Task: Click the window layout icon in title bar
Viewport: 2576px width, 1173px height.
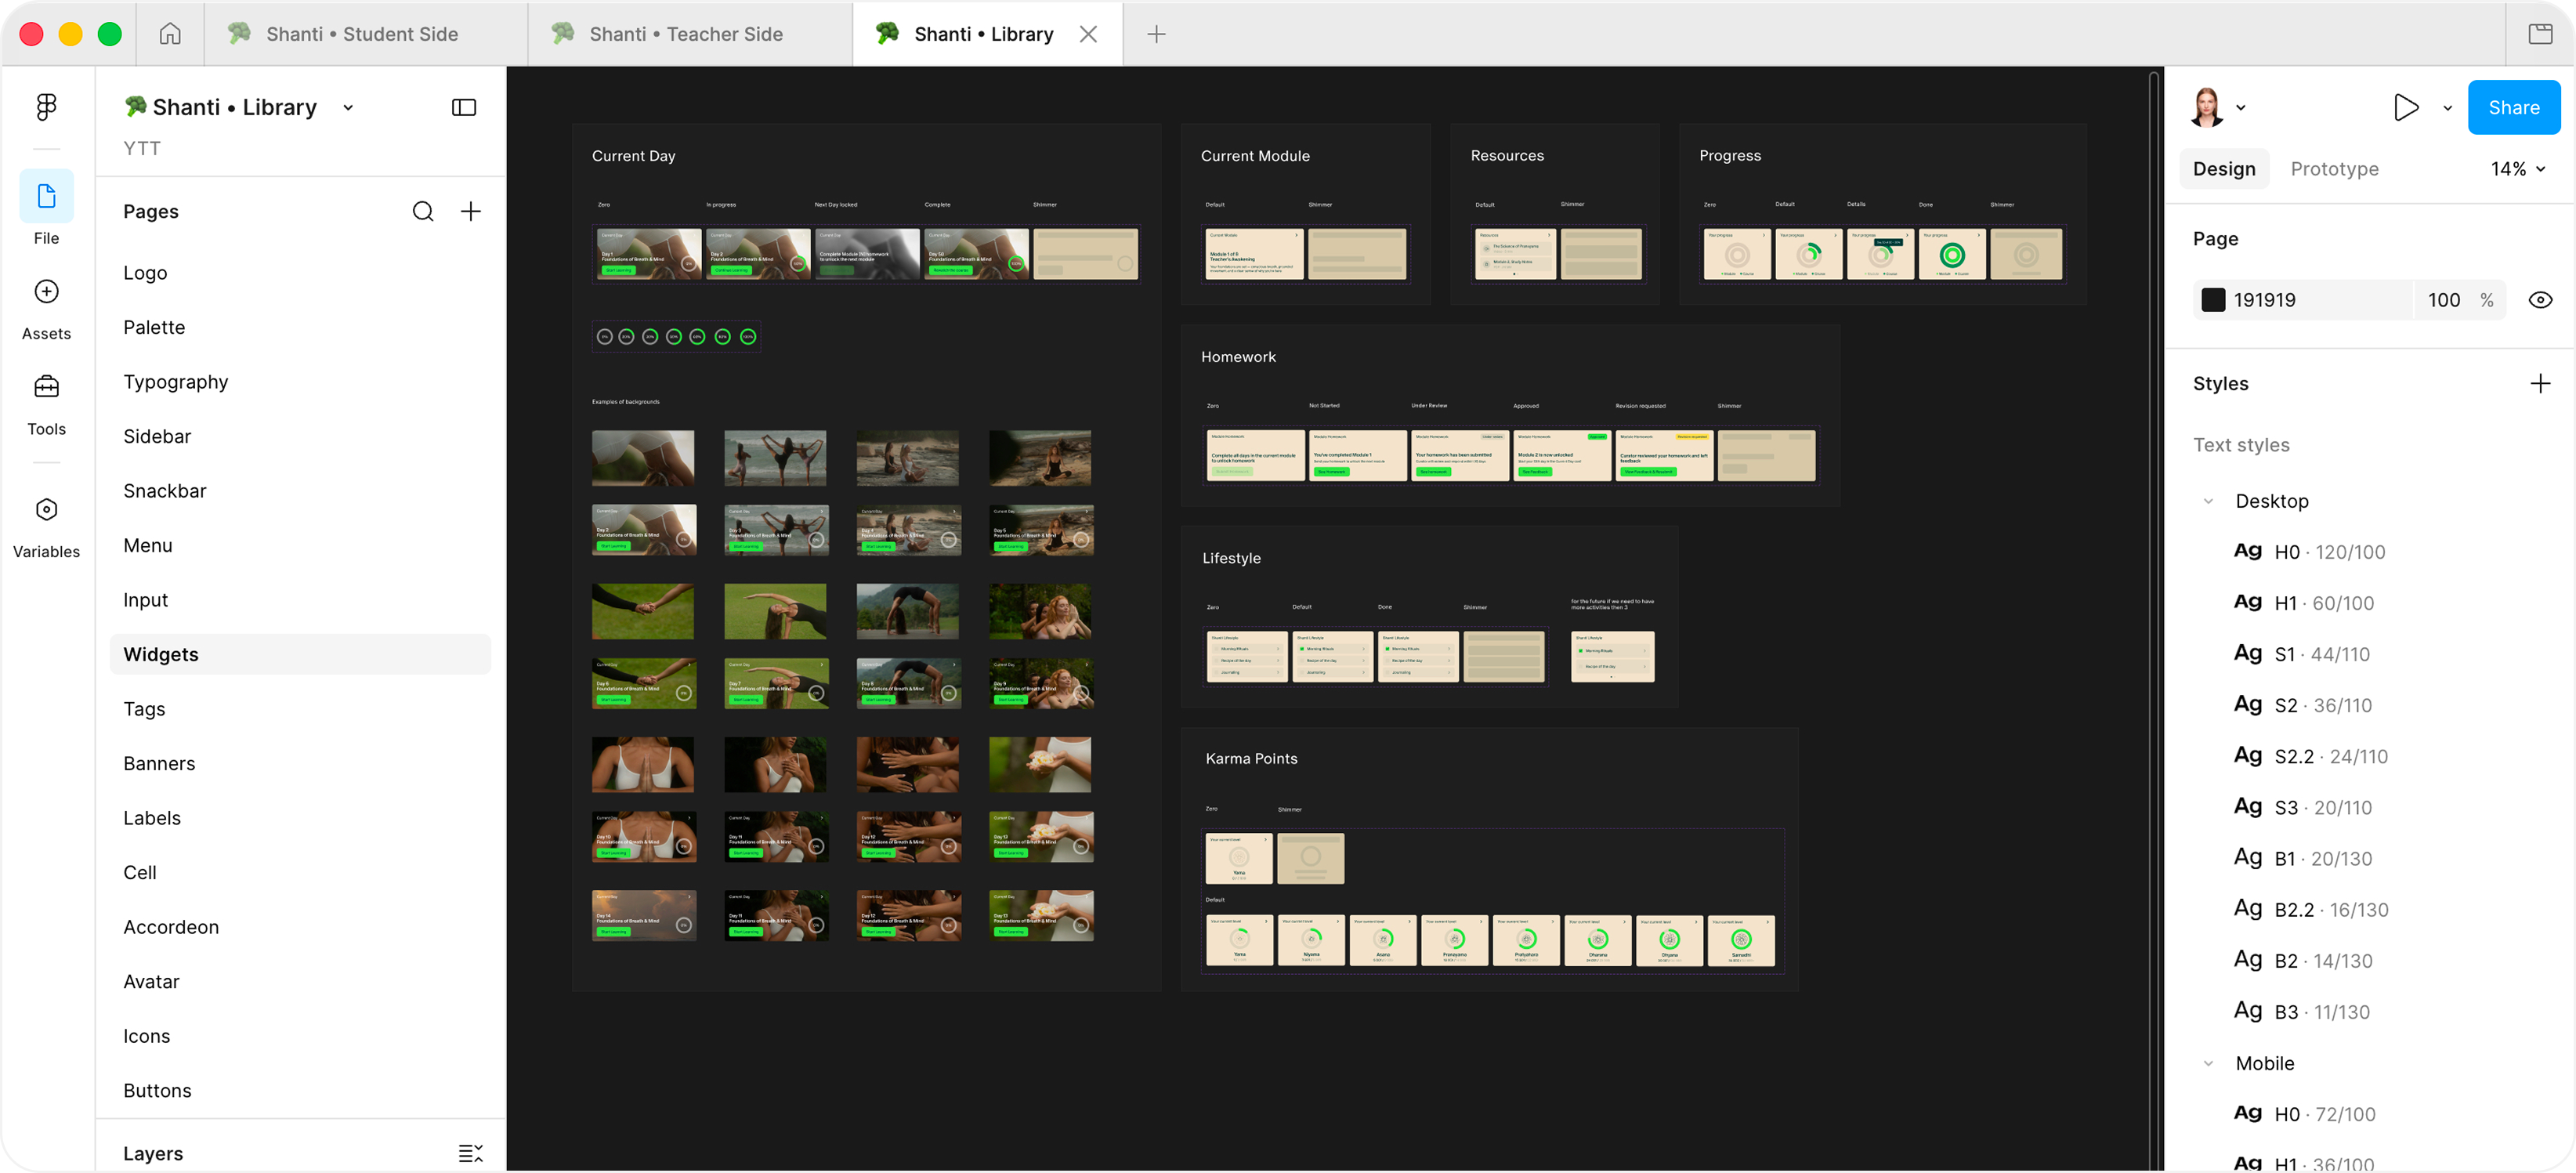Action: (2540, 34)
